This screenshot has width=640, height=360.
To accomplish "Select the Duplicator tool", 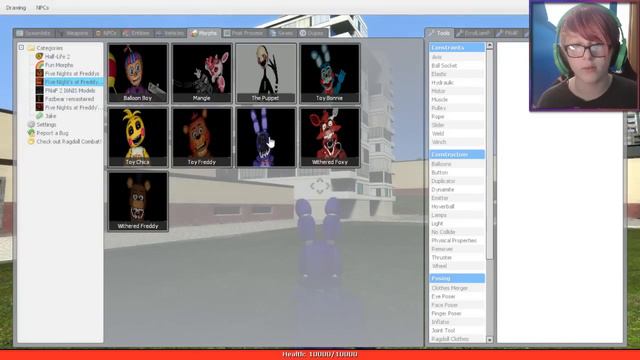I will click(457, 181).
